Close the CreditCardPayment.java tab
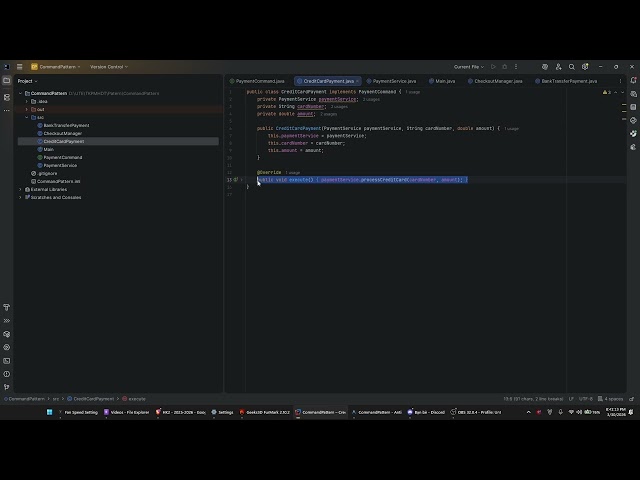 (357, 81)
